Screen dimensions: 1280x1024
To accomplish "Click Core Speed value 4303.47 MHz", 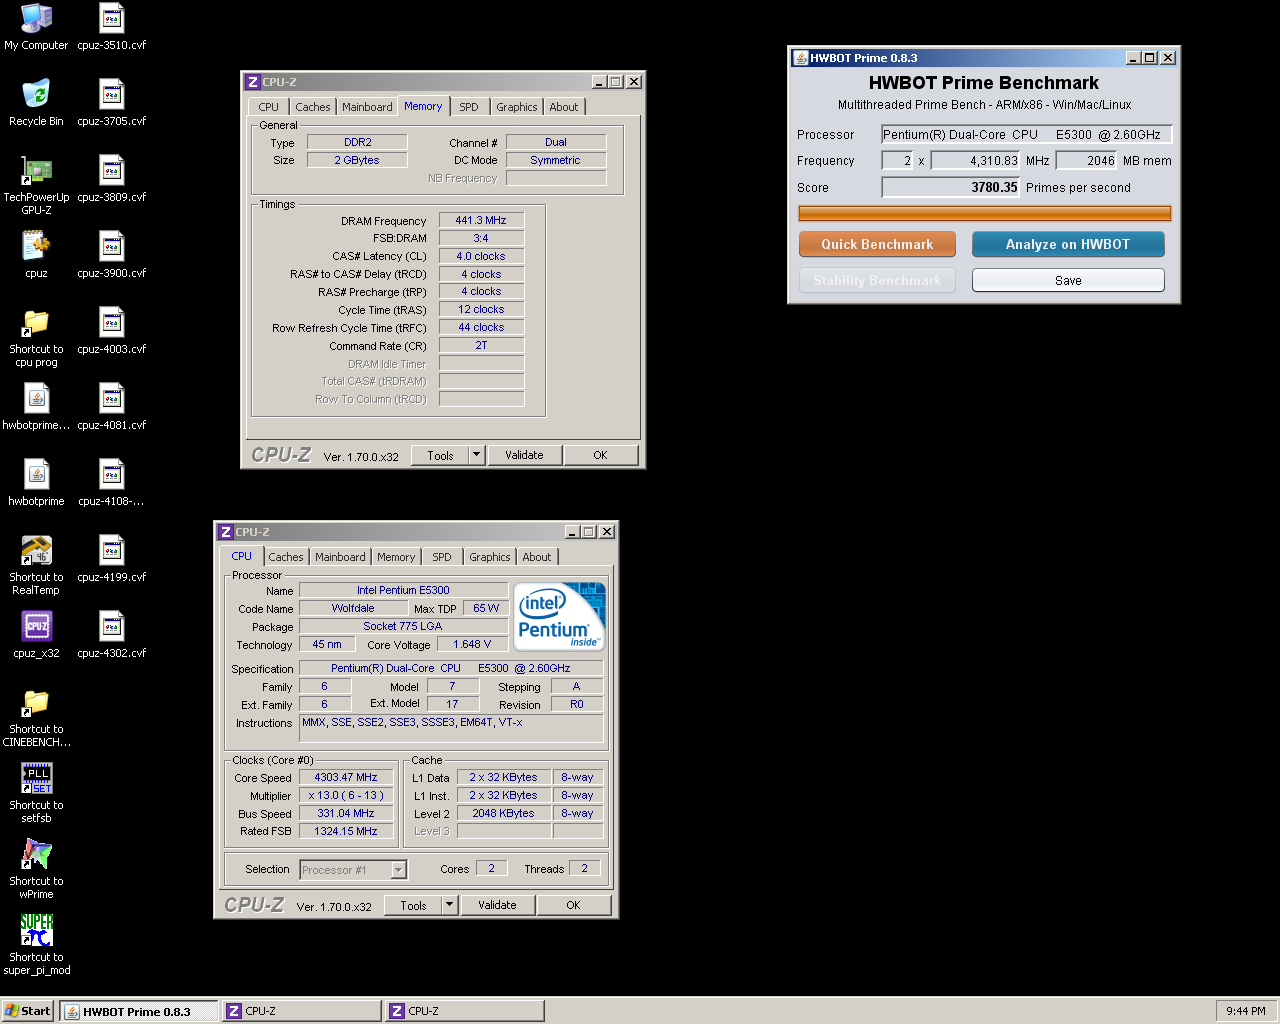I will click(x=346, y=777).
